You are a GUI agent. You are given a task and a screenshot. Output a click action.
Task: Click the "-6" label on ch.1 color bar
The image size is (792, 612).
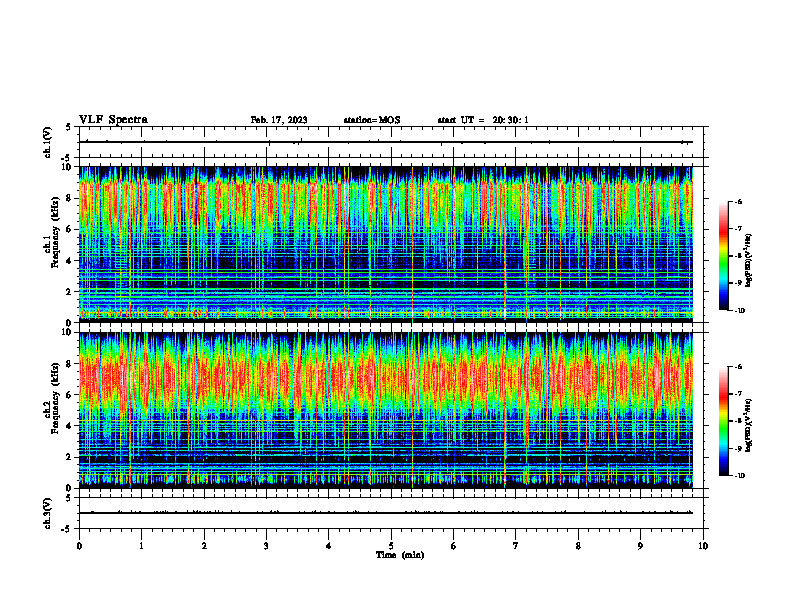coord(738,202)
